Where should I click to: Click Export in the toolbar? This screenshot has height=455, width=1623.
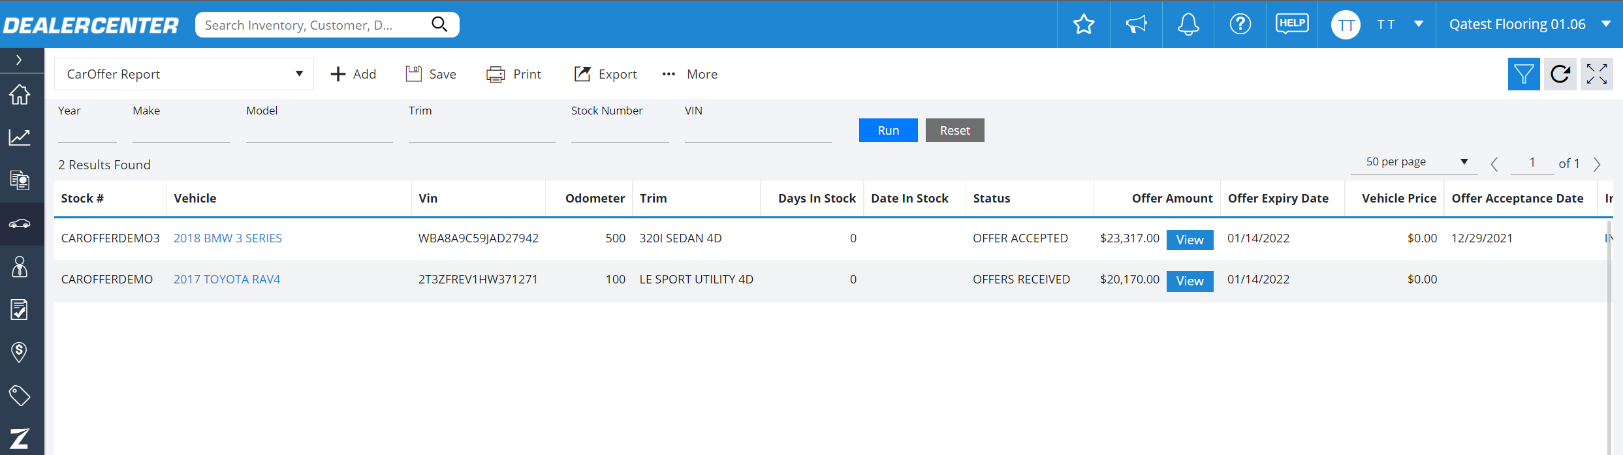(605, 74)
